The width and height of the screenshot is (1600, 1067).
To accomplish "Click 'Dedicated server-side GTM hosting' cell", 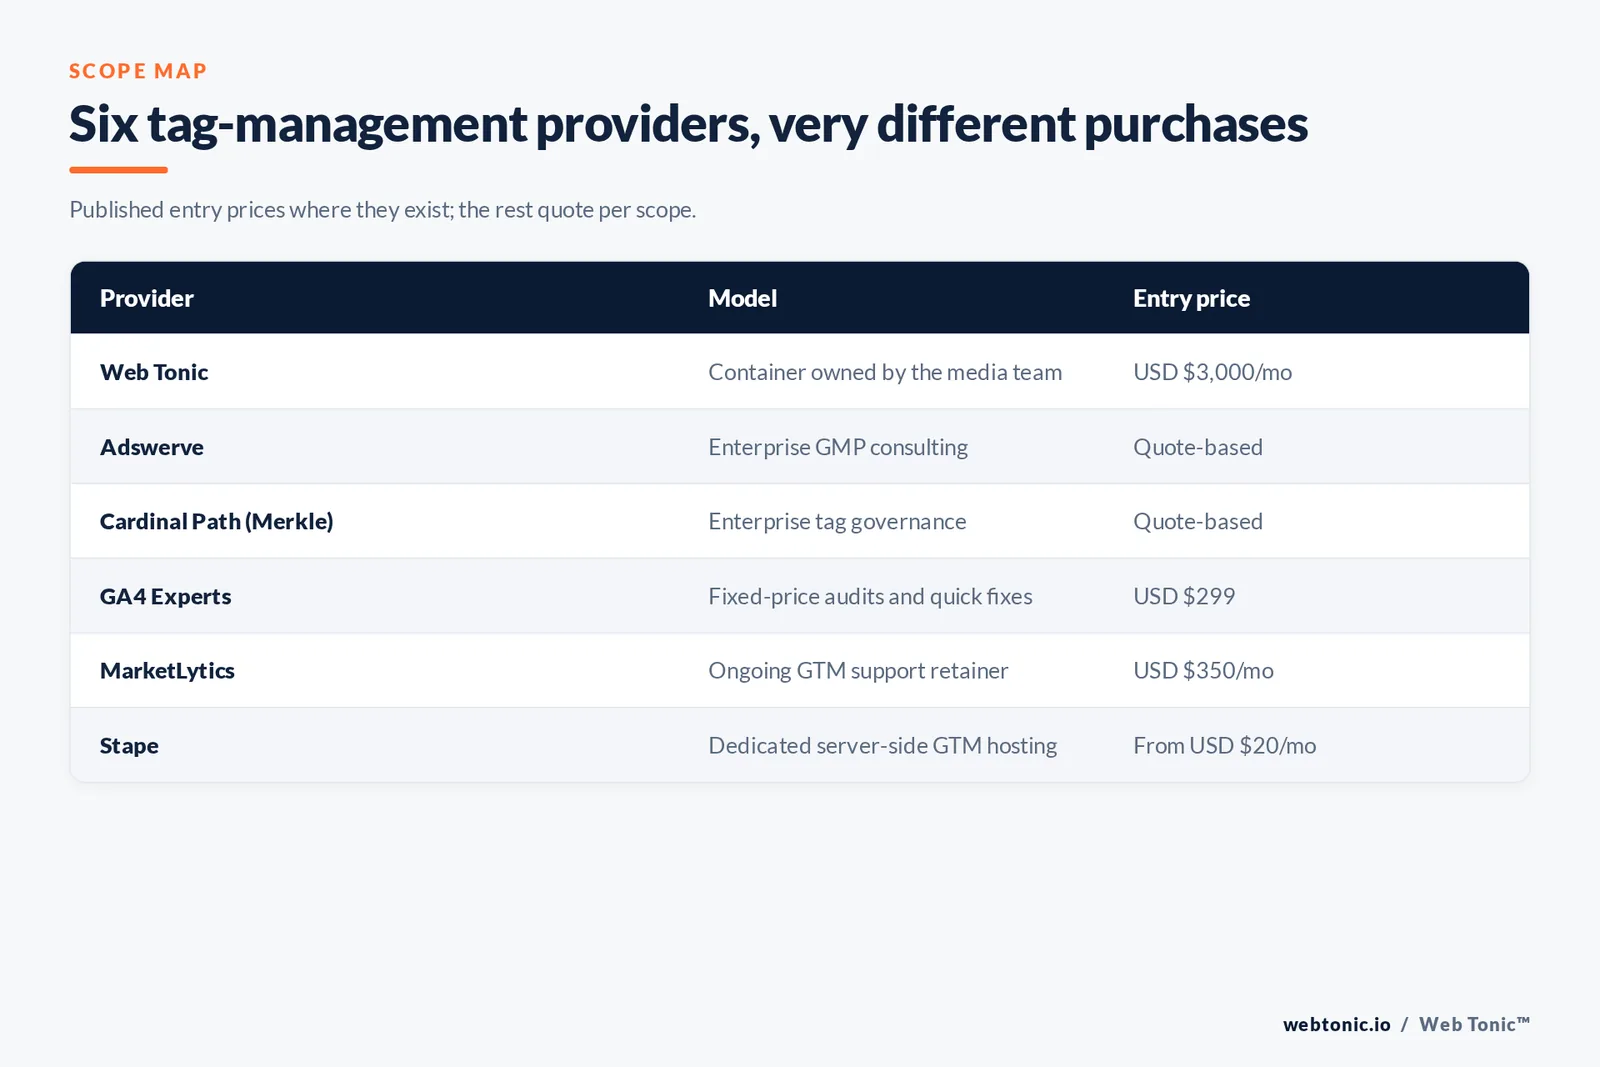I will 883,746.
